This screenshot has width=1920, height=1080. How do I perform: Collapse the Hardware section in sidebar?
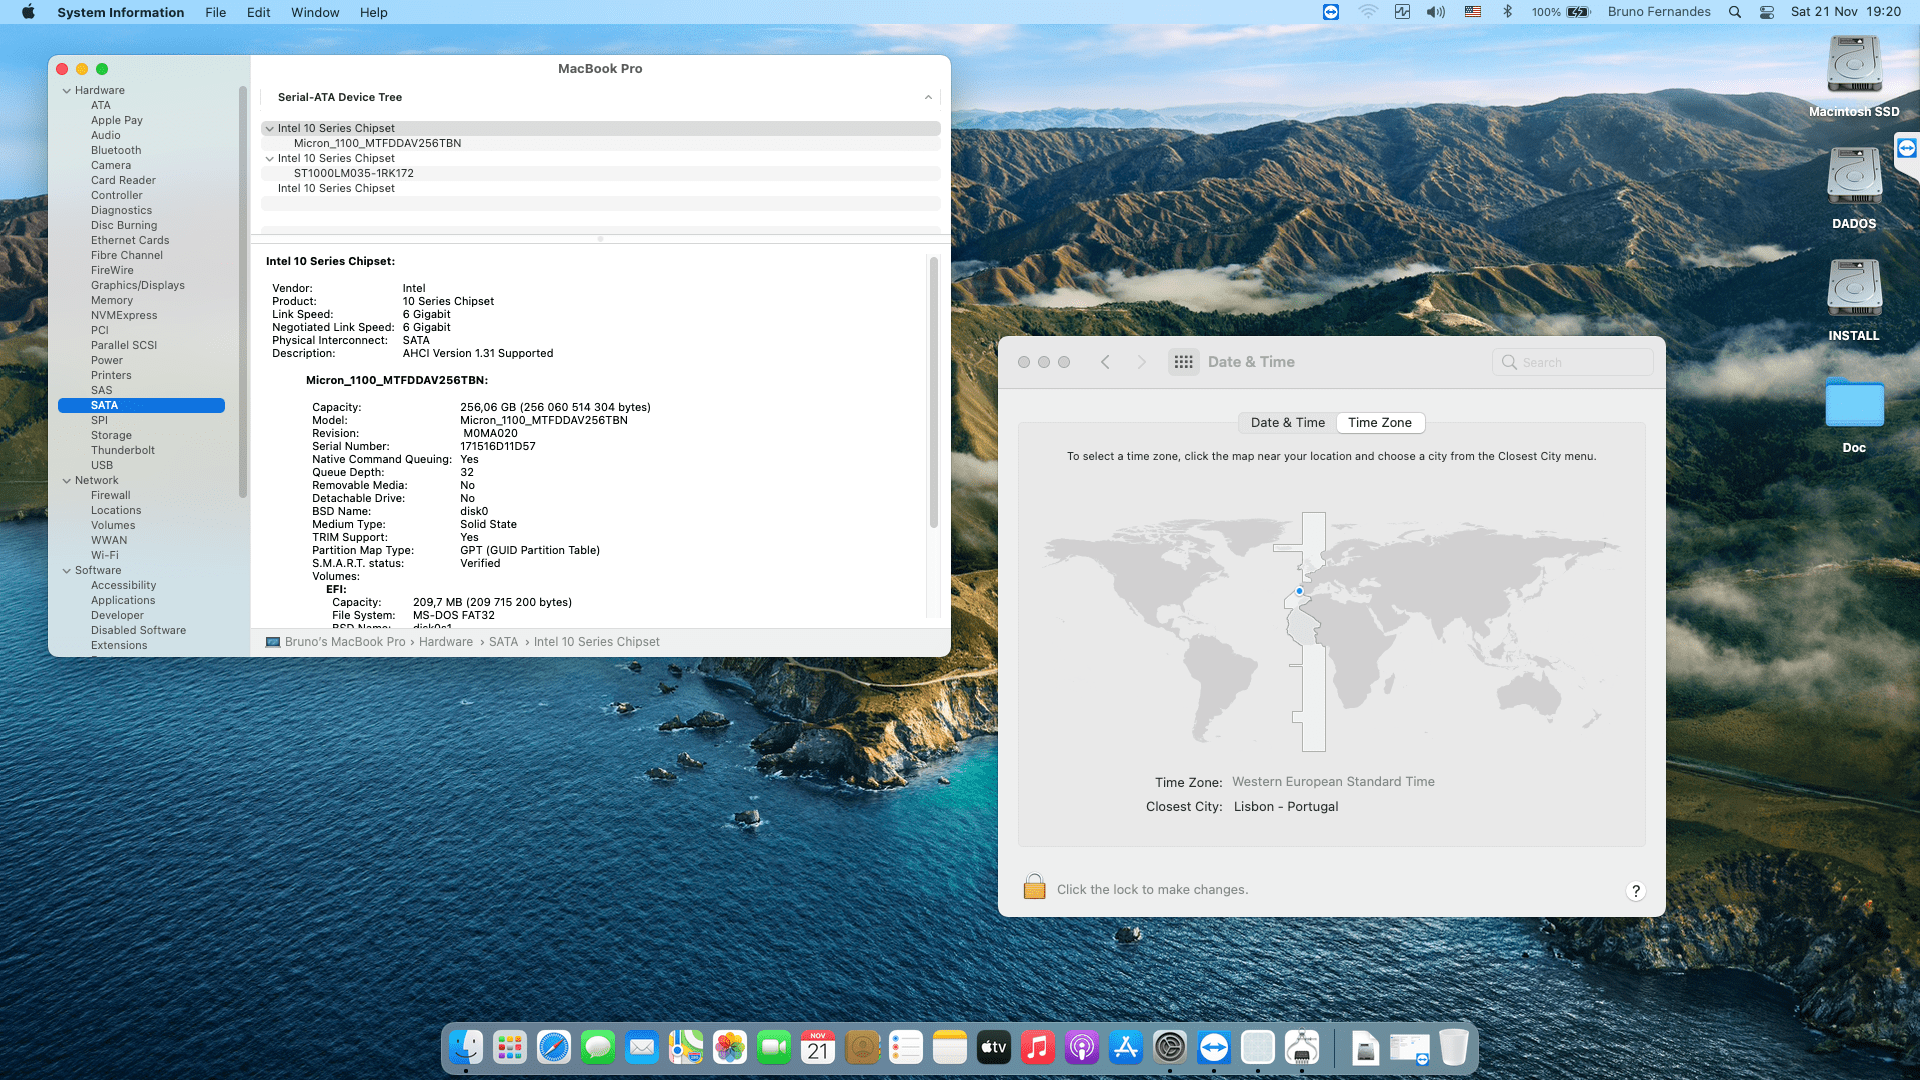(x=66, y=90)
